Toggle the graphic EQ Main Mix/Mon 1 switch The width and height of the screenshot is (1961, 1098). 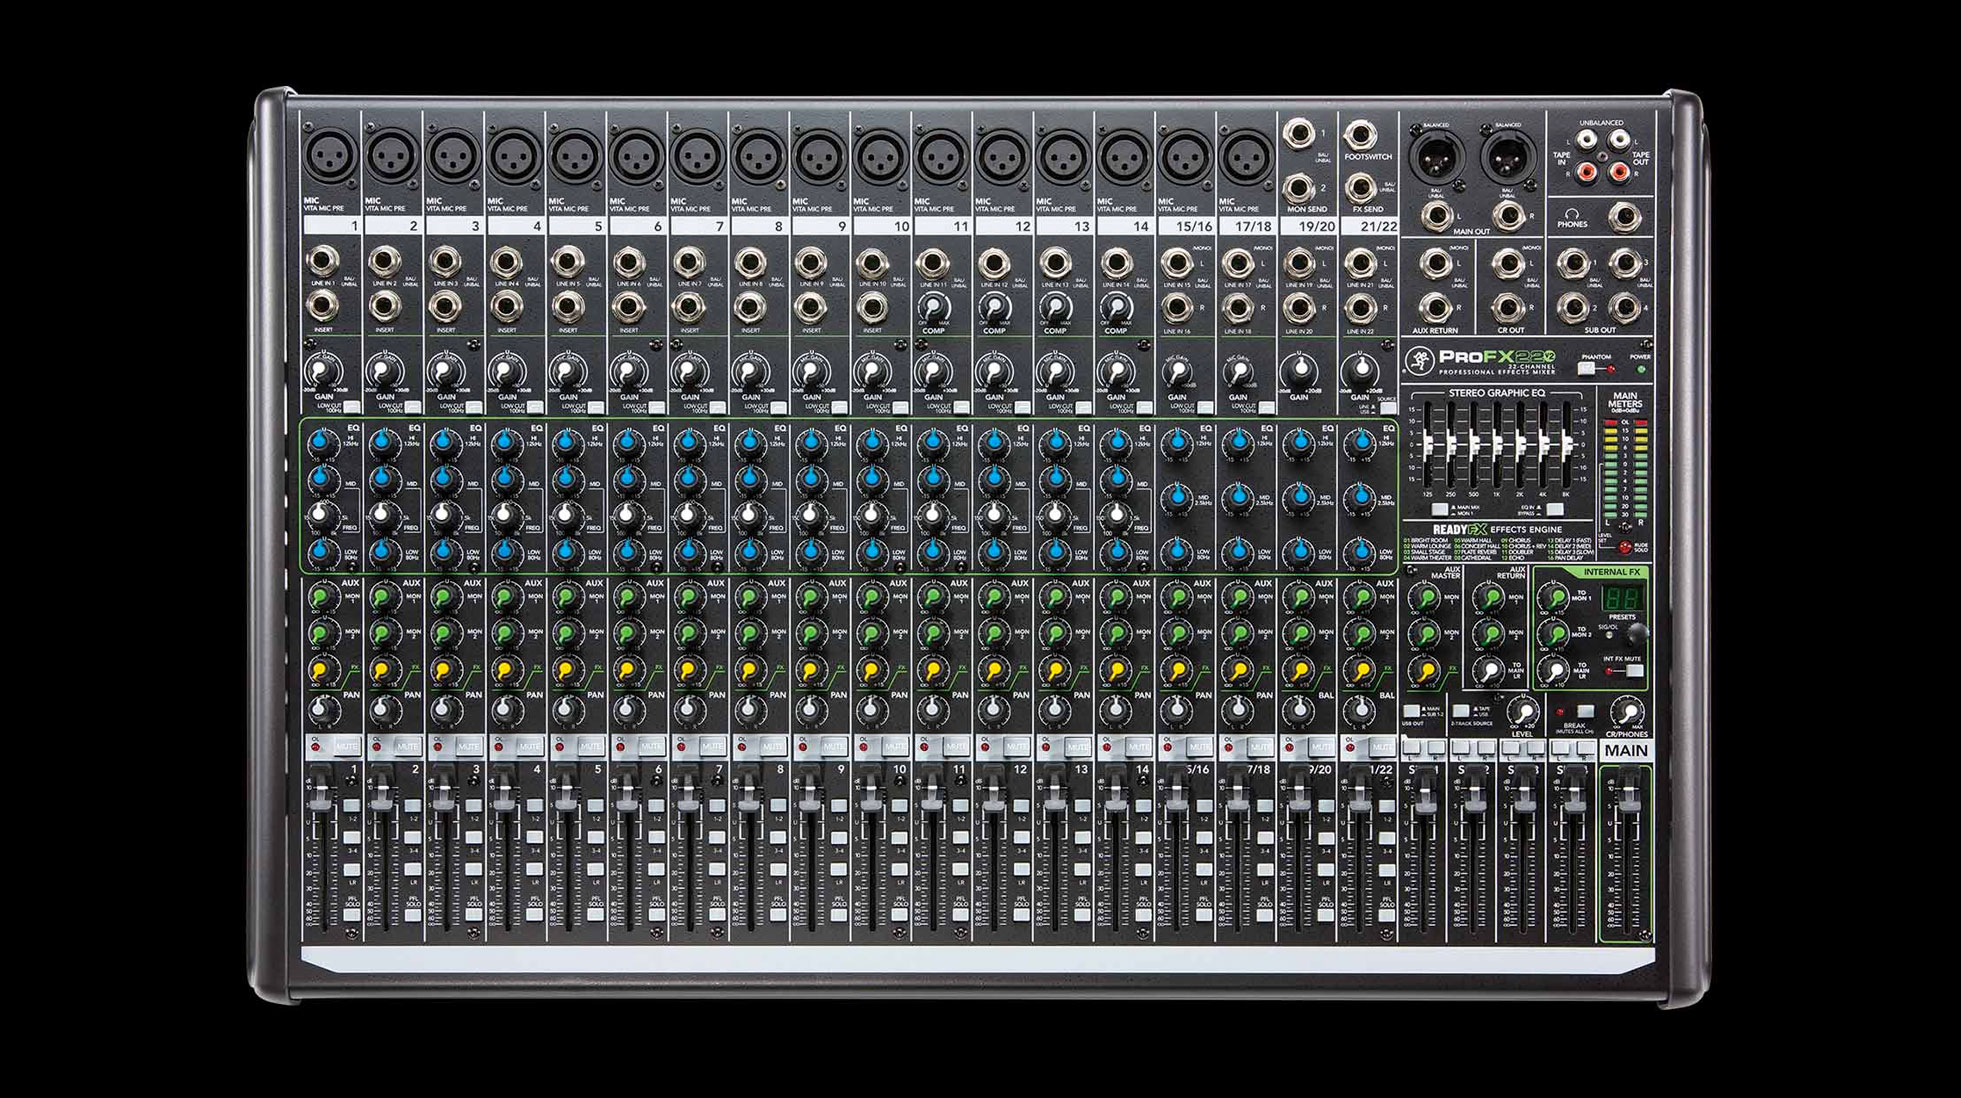[x=1440, y=510]
